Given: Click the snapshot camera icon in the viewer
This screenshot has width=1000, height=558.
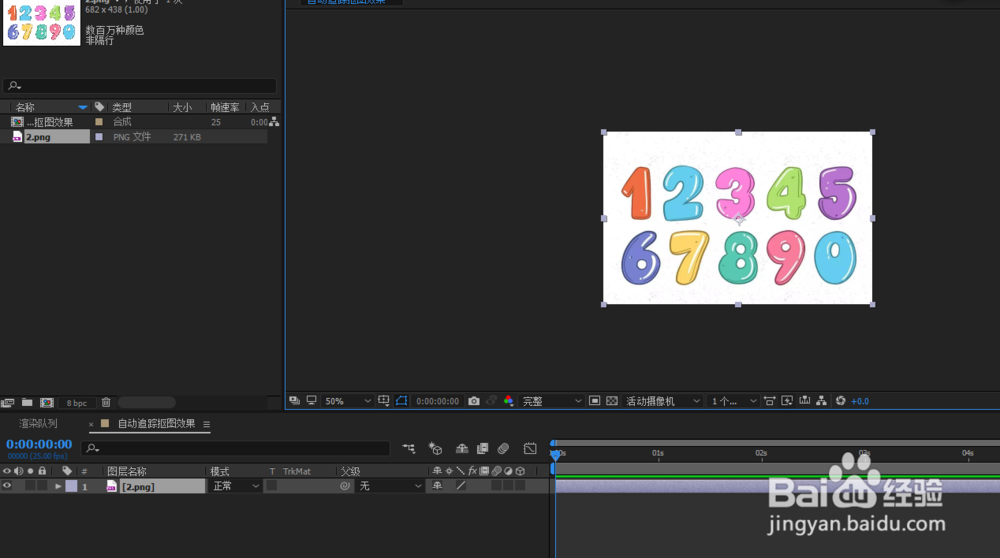Looking at the screenshot, I should tap(474, 400).
